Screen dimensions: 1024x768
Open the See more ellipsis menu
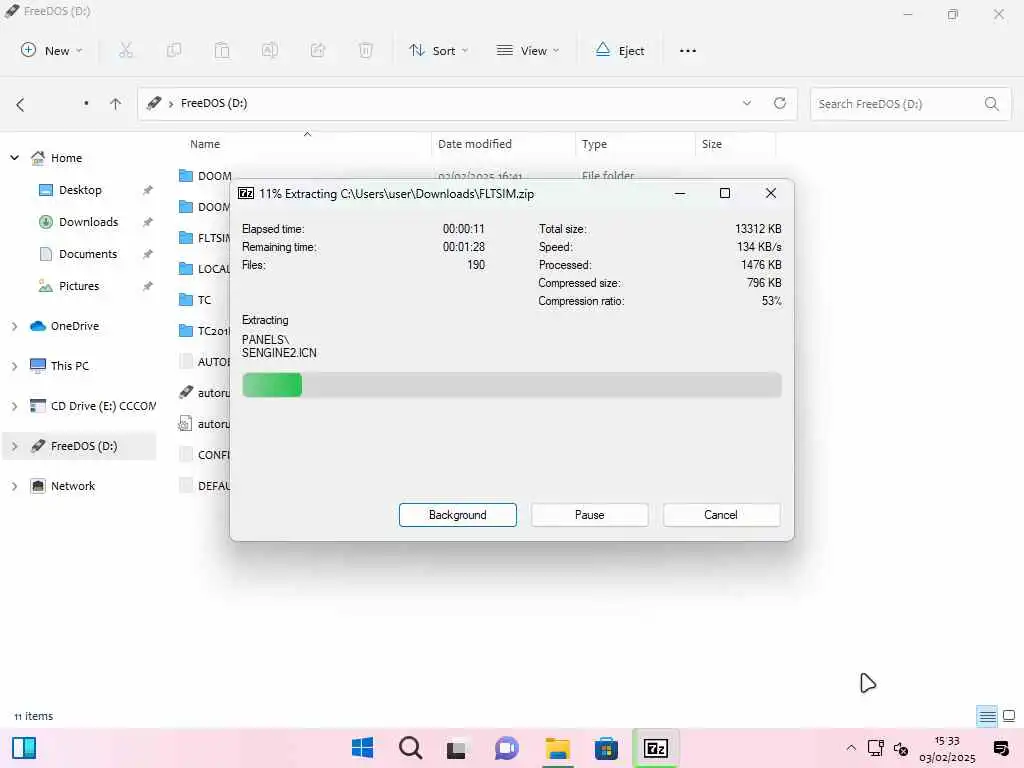pos(688,50)
